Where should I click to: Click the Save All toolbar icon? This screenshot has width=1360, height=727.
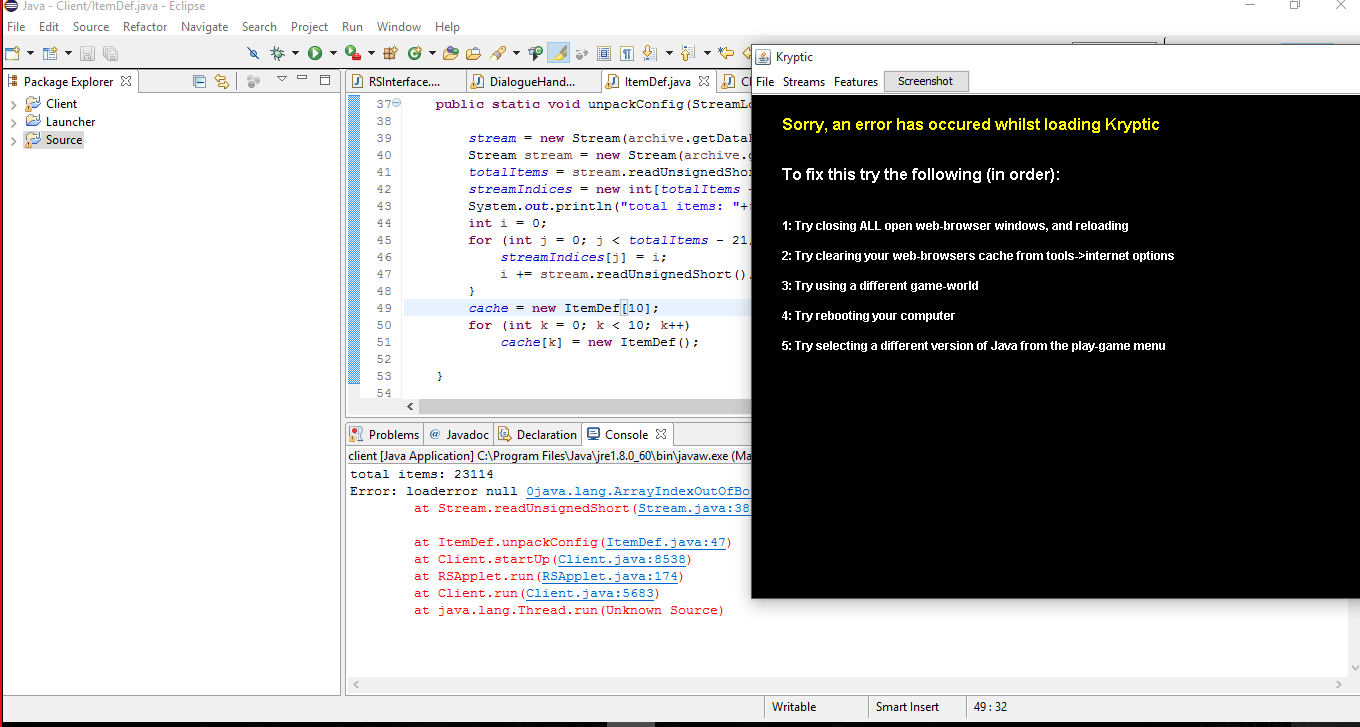110,52
